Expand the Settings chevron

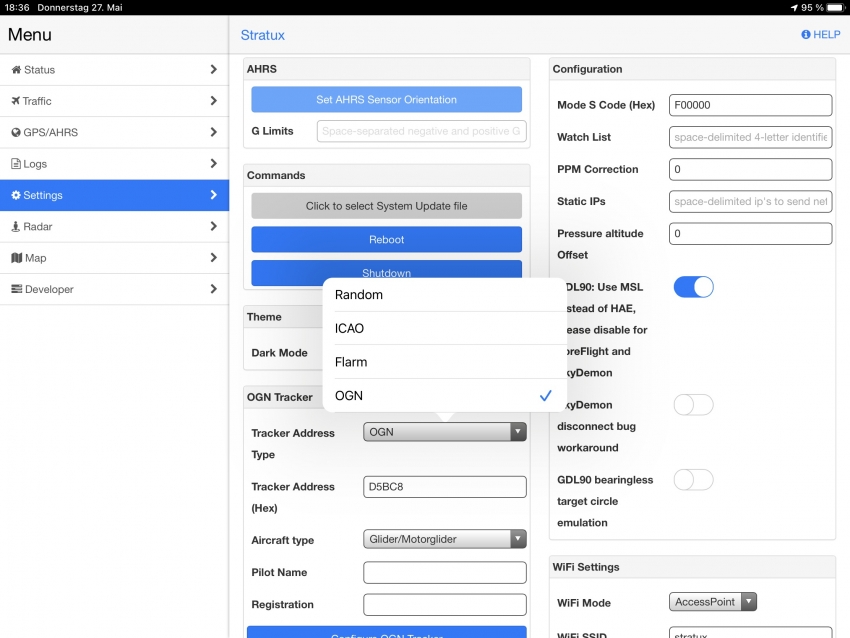point(214,195)
